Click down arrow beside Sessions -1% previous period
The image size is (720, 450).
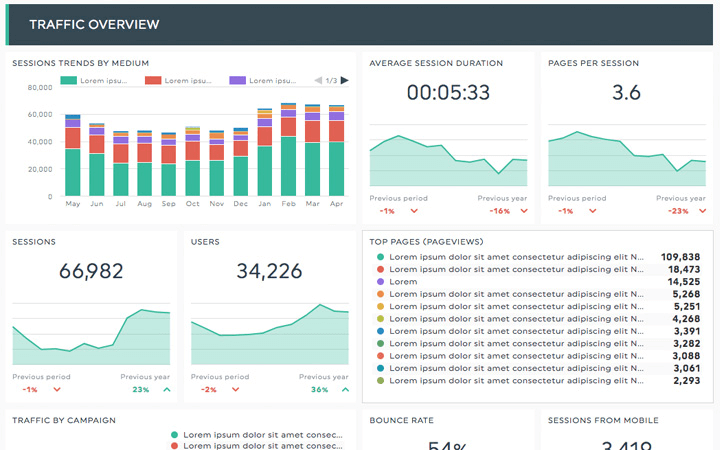click(x=56, y=390)
